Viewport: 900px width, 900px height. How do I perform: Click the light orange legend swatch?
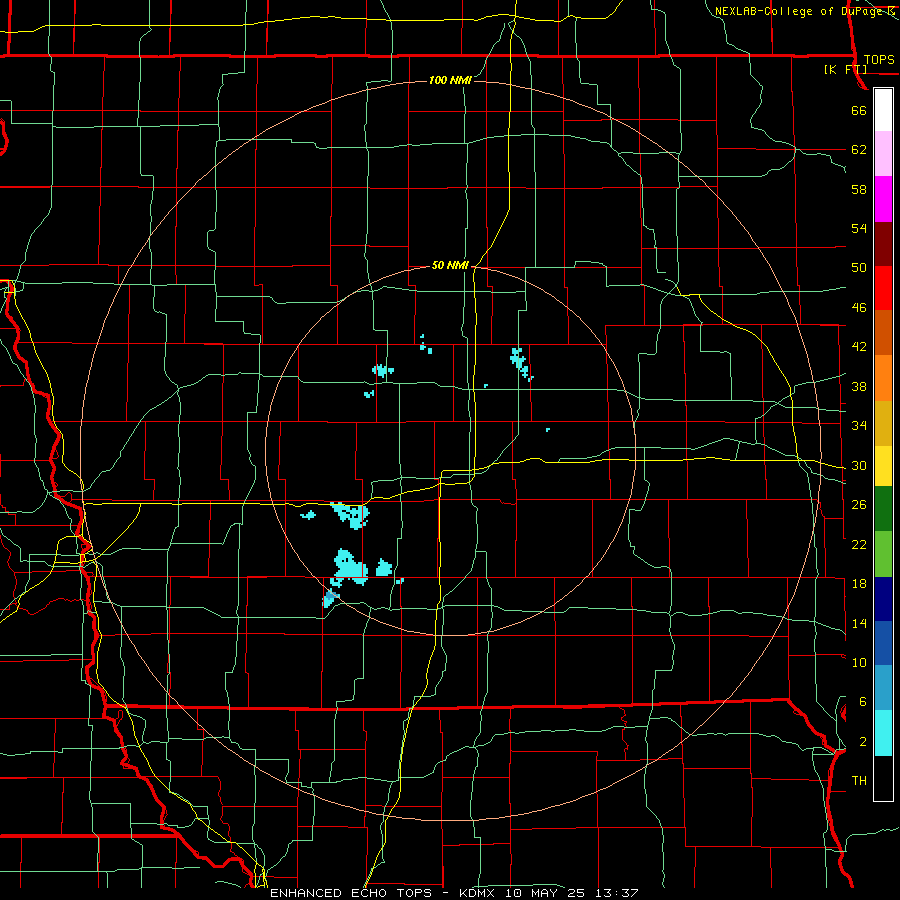pos(883,378)
